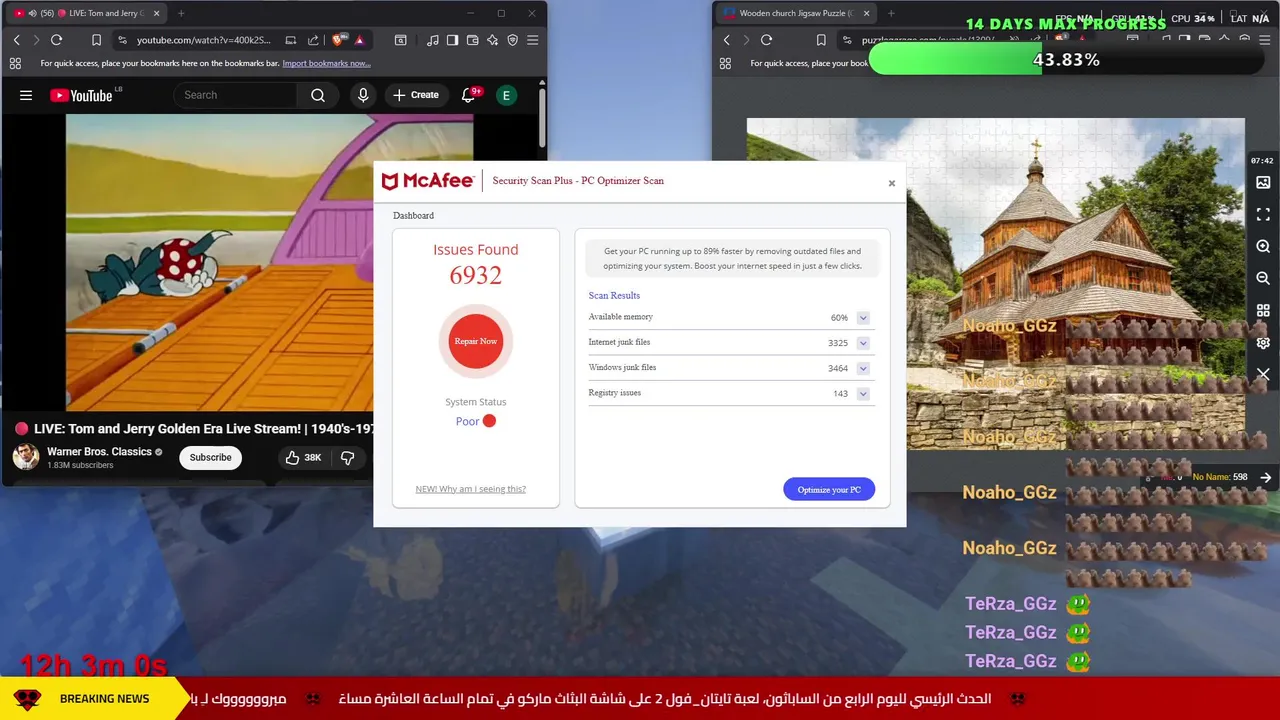Open Brave VPN shield icon
Screen dimensions: 1280x720
(x=513, y=40)
